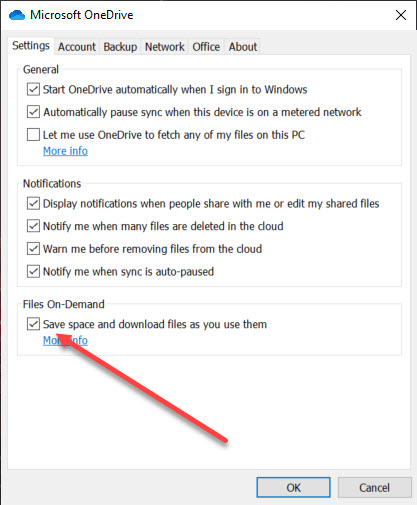
Task: Disable display notifications when people share with me
Action: pyautogui.click(x=33, y=203)
